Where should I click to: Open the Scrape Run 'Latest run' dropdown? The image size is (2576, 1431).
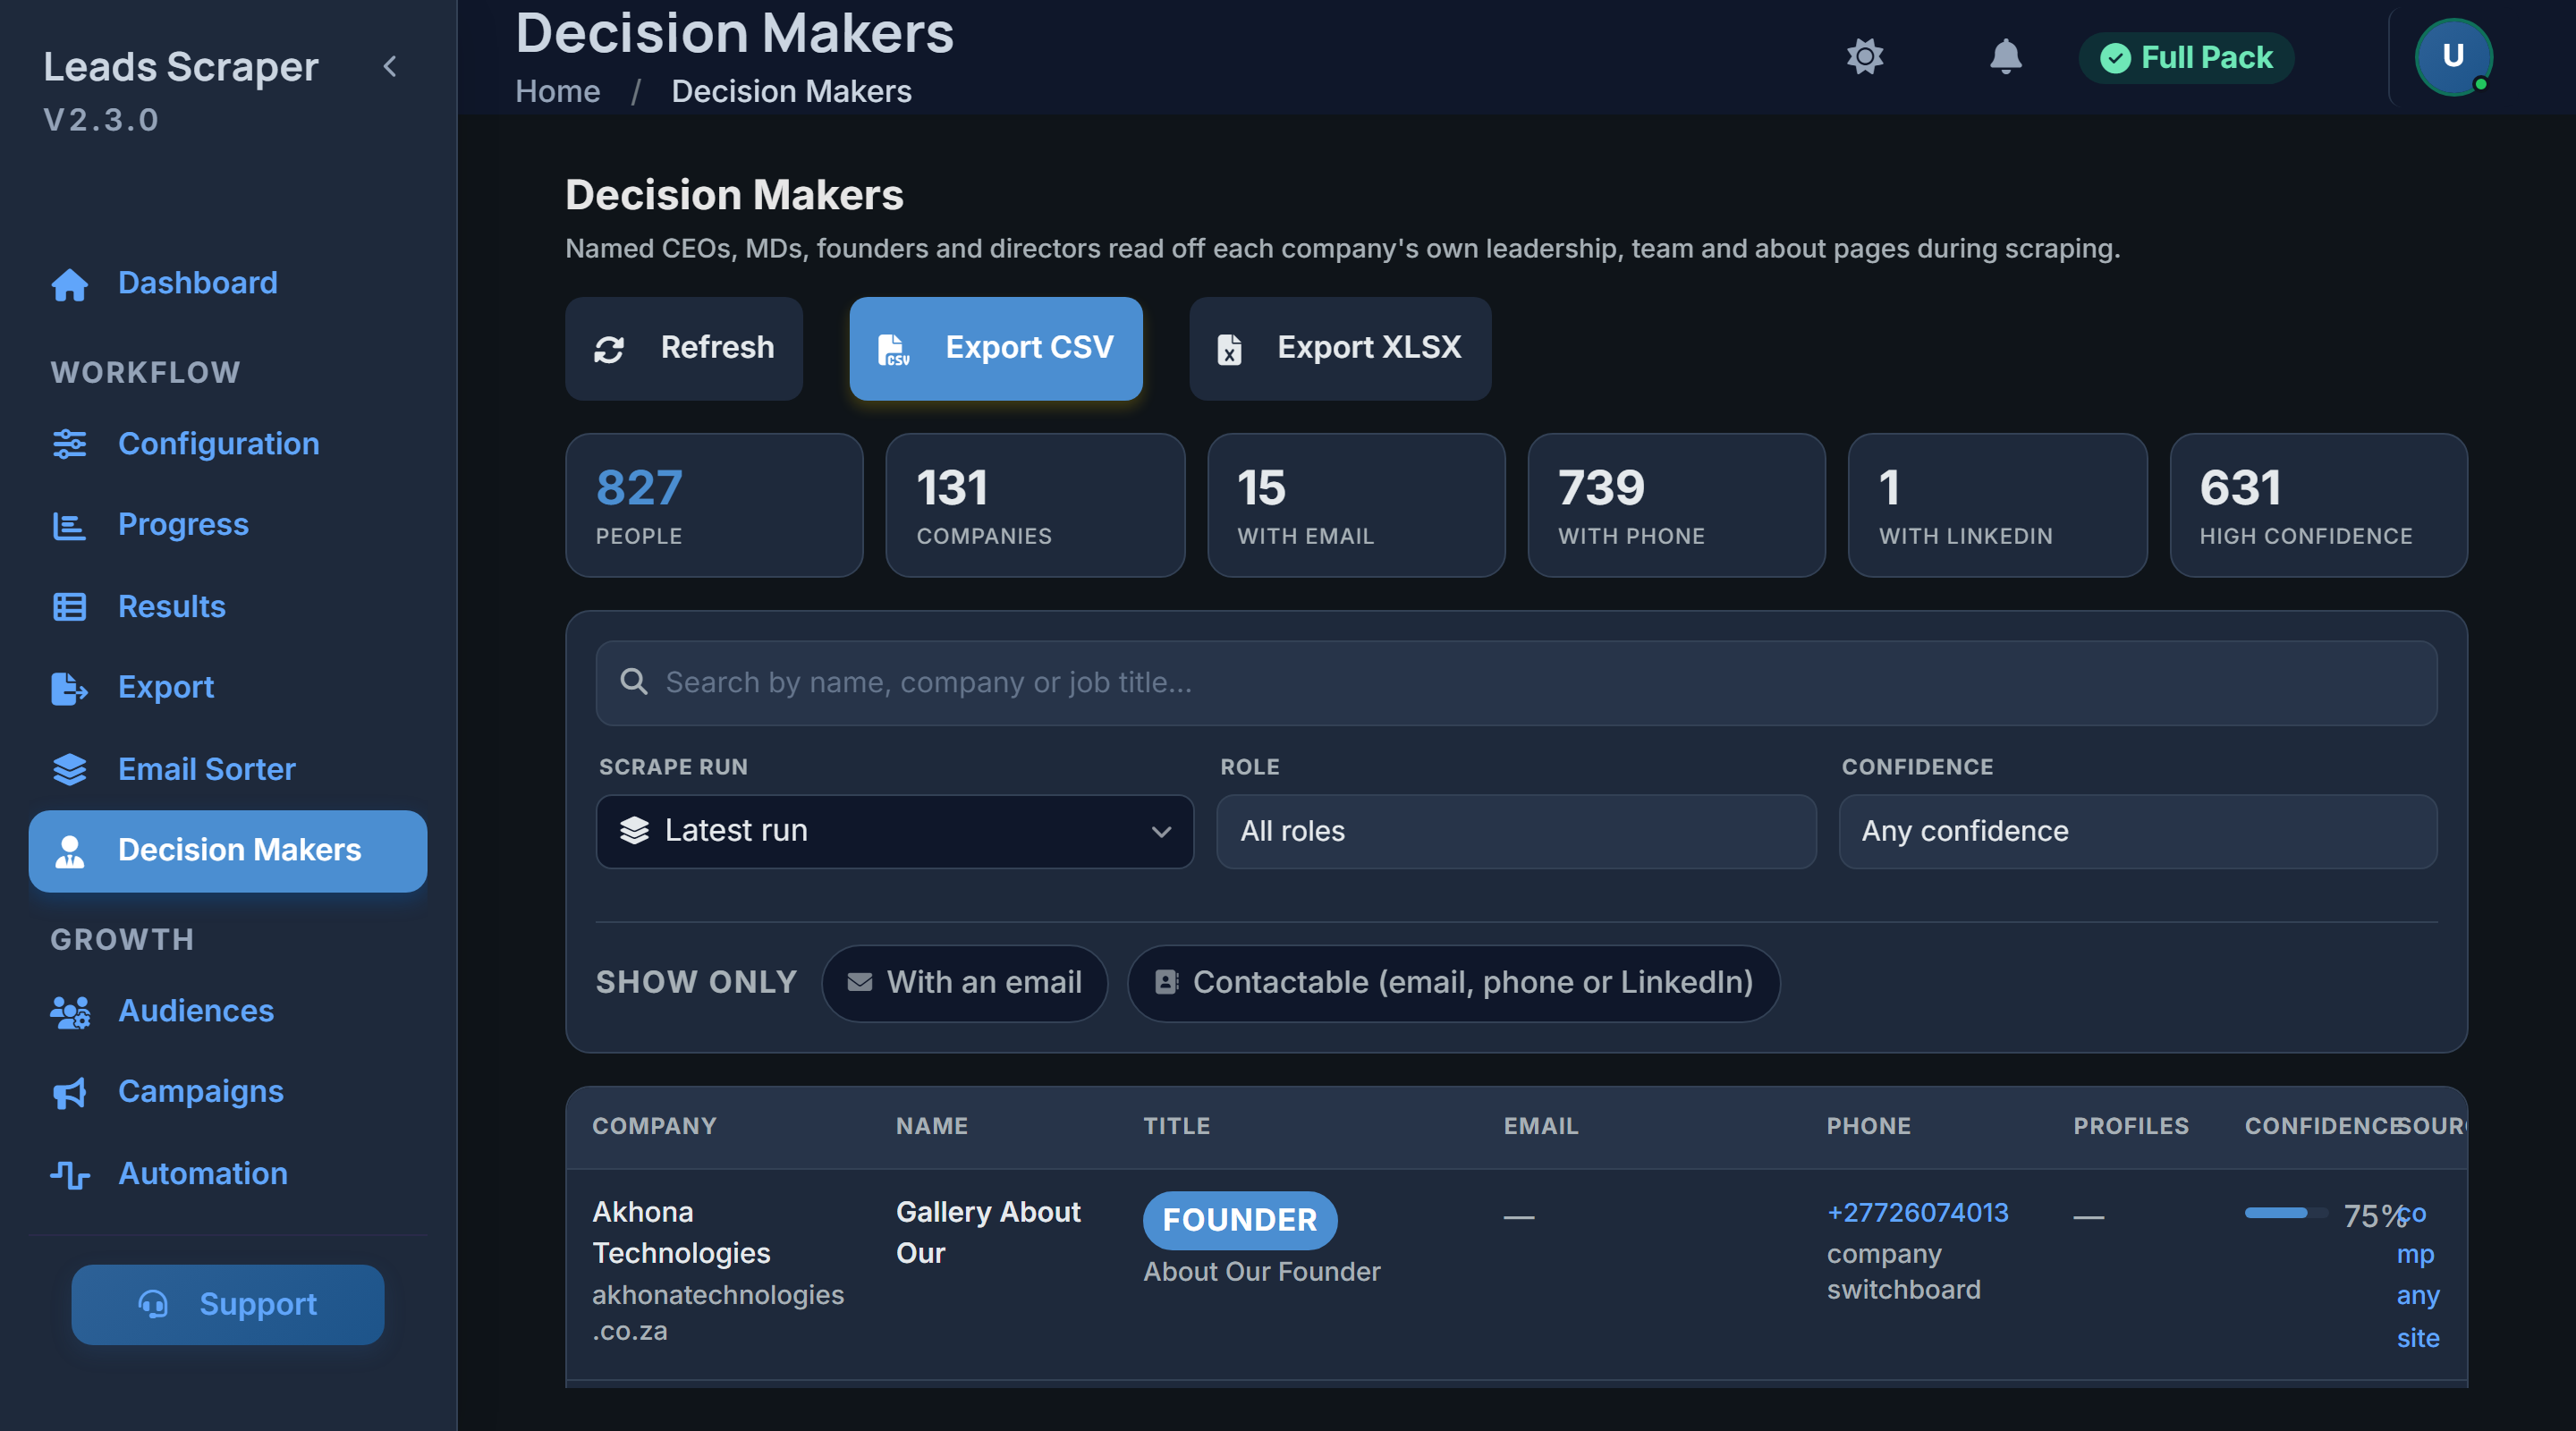tap(894, 831)
